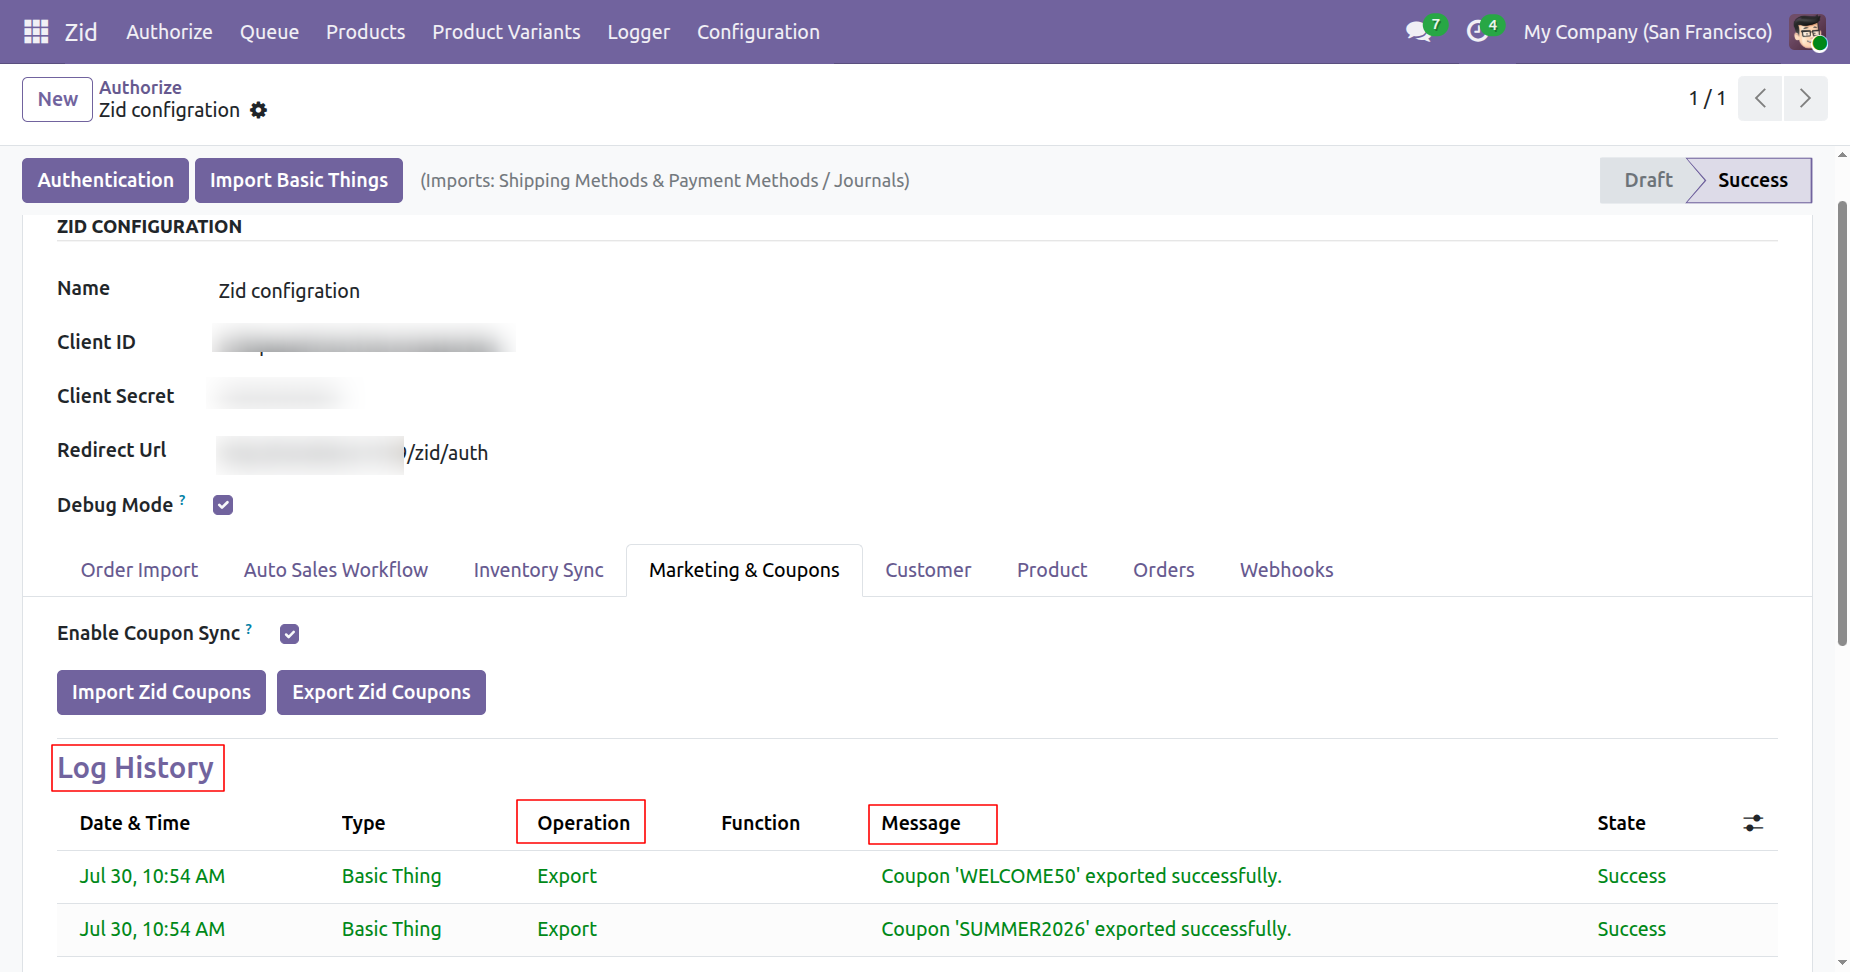Click Success state in the SUMMER2026 row
This screenshot has width=1850, height=972.
pos(1631,929)
